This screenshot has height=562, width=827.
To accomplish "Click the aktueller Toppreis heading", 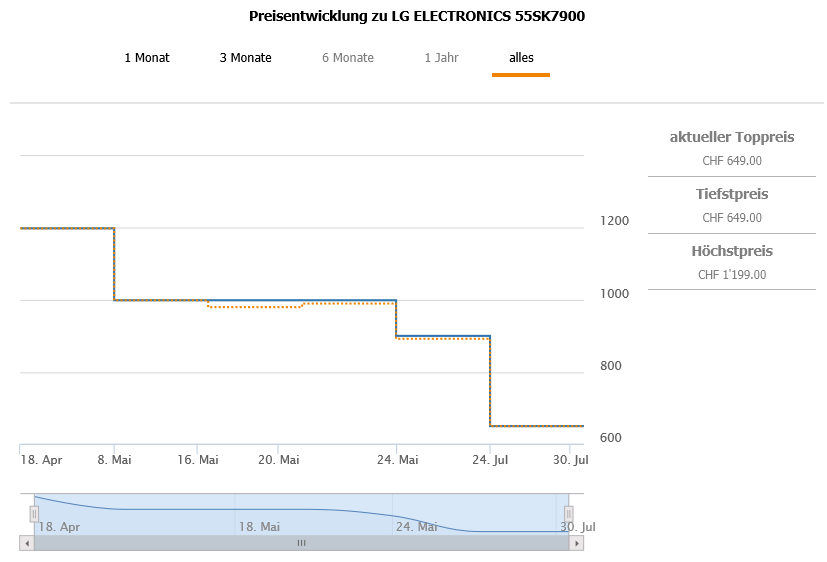I will (732, 137).
